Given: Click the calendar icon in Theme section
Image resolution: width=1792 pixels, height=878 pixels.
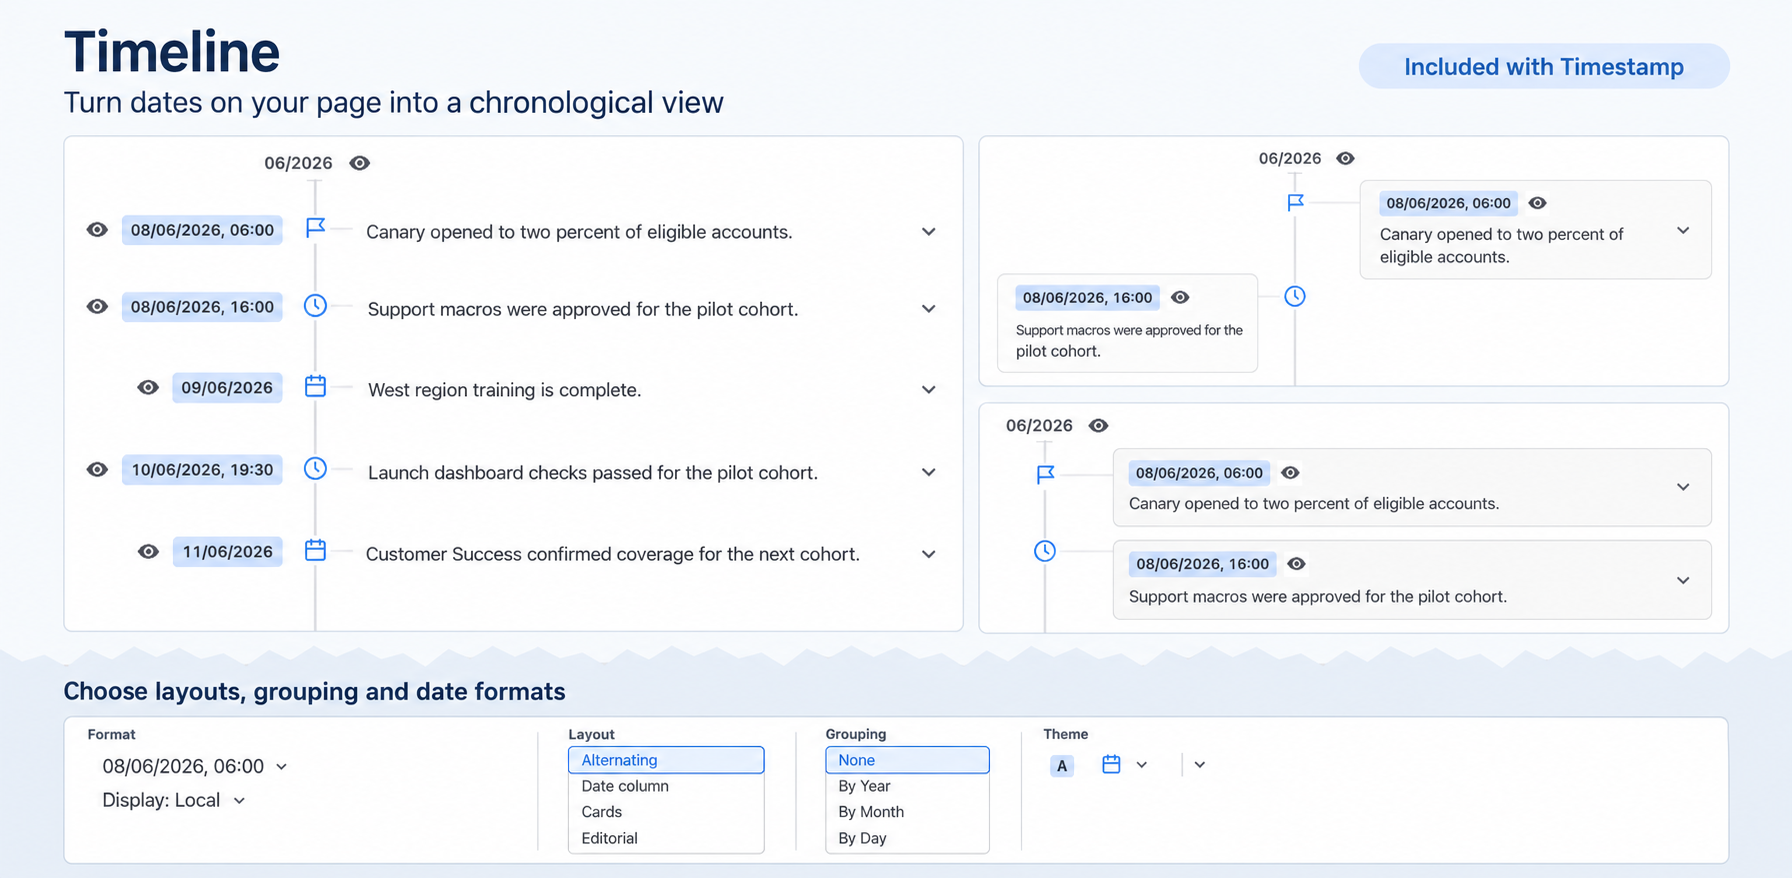Looking at the screenshot, I should click(x=1111, y=764).
